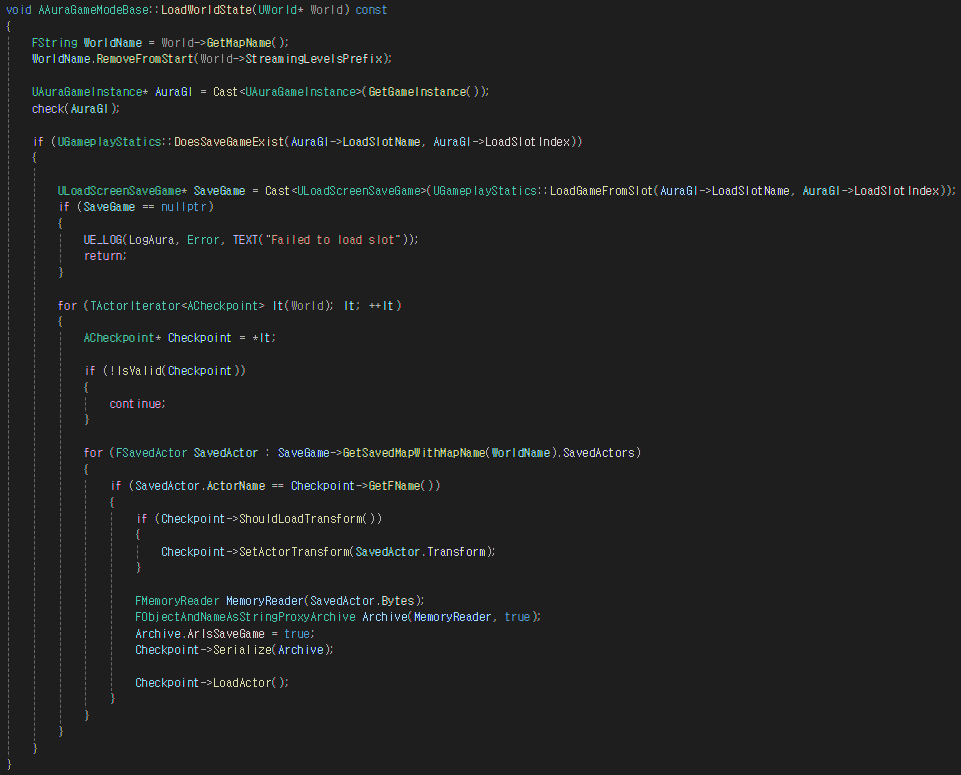Click the LoadGameFromSlot function call
The width and height of the screenshot is (961, 775).
point(601,191)
